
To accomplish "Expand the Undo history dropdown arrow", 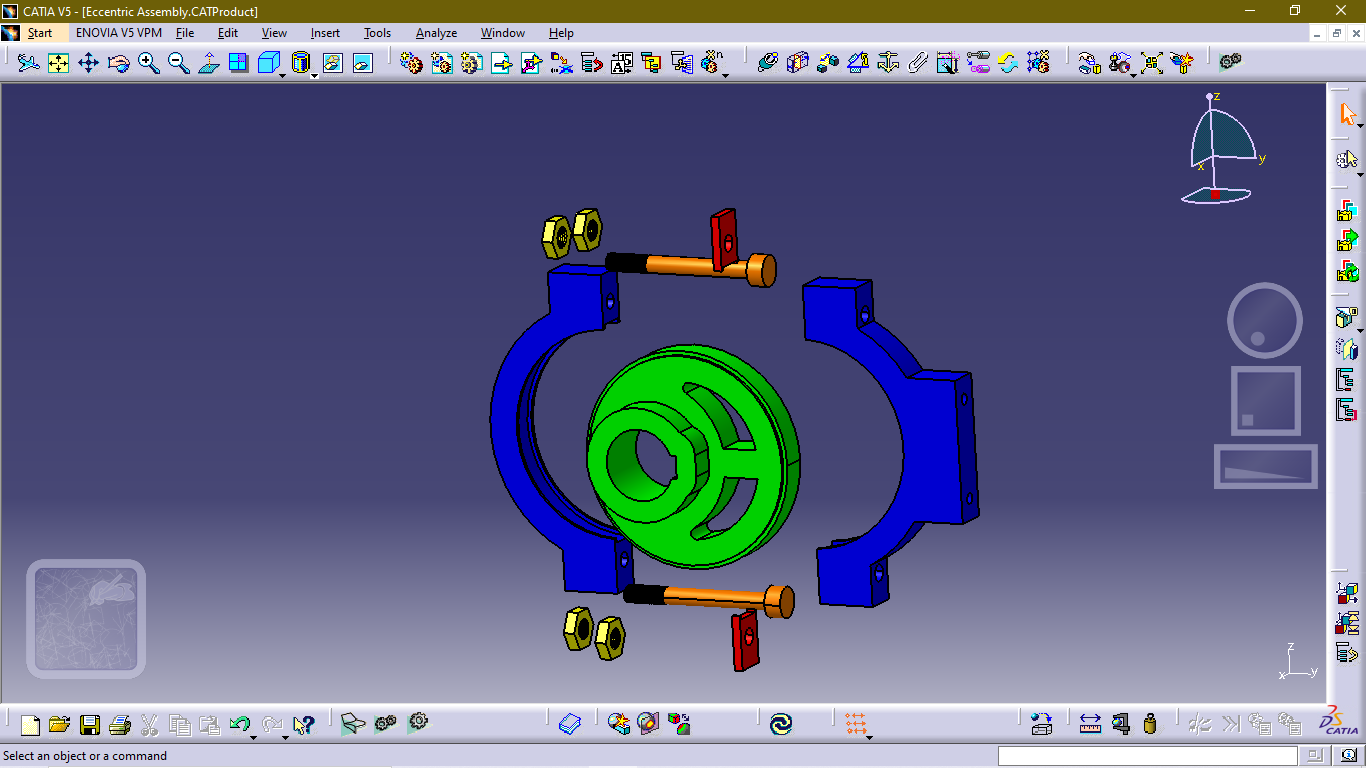I will click(x=254, y=738).
